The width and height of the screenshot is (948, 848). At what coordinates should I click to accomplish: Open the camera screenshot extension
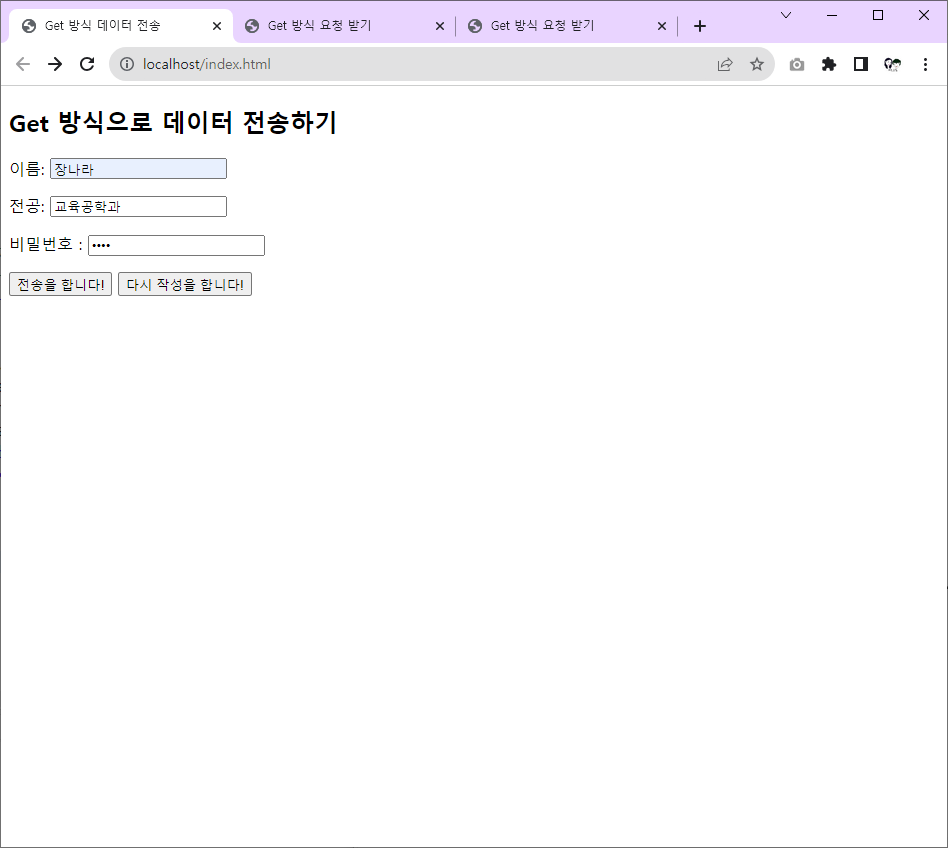797,64
